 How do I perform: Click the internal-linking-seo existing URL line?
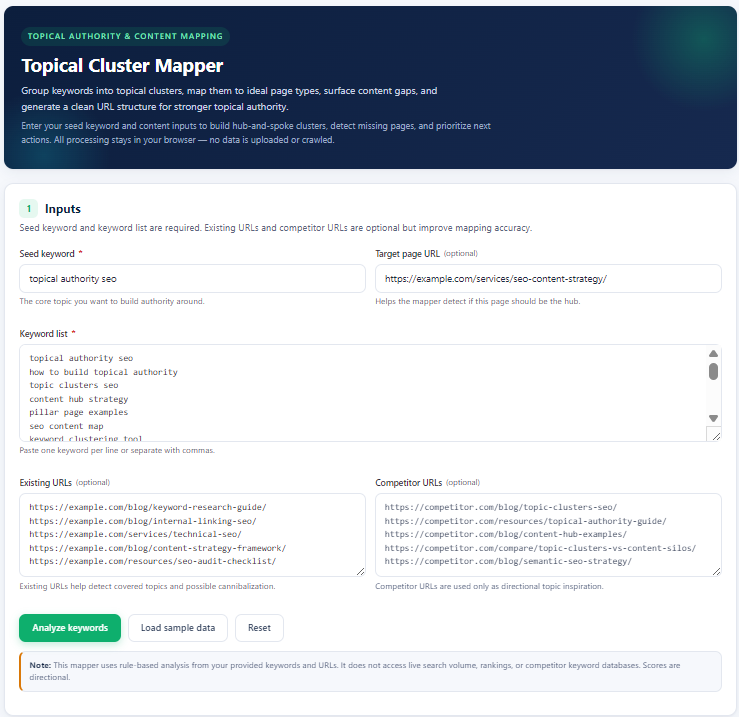point(143,521)
